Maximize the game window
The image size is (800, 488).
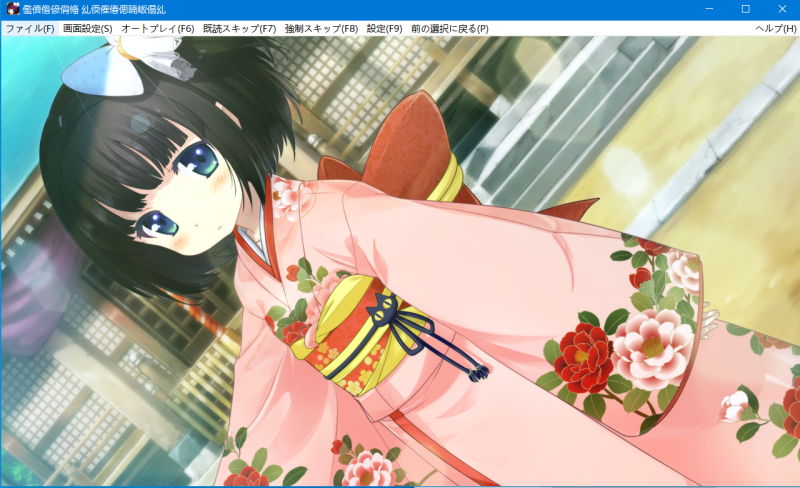(745, 9)
